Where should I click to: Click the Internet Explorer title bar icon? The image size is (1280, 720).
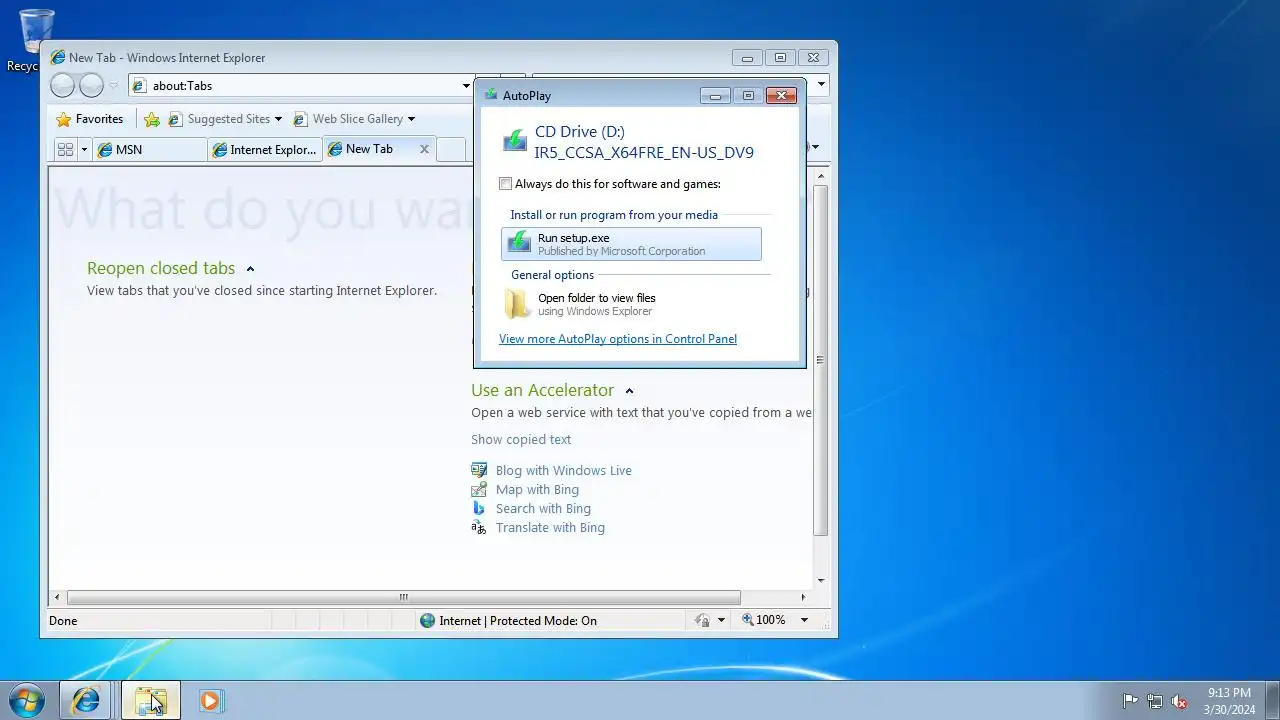tap(58, 58)
